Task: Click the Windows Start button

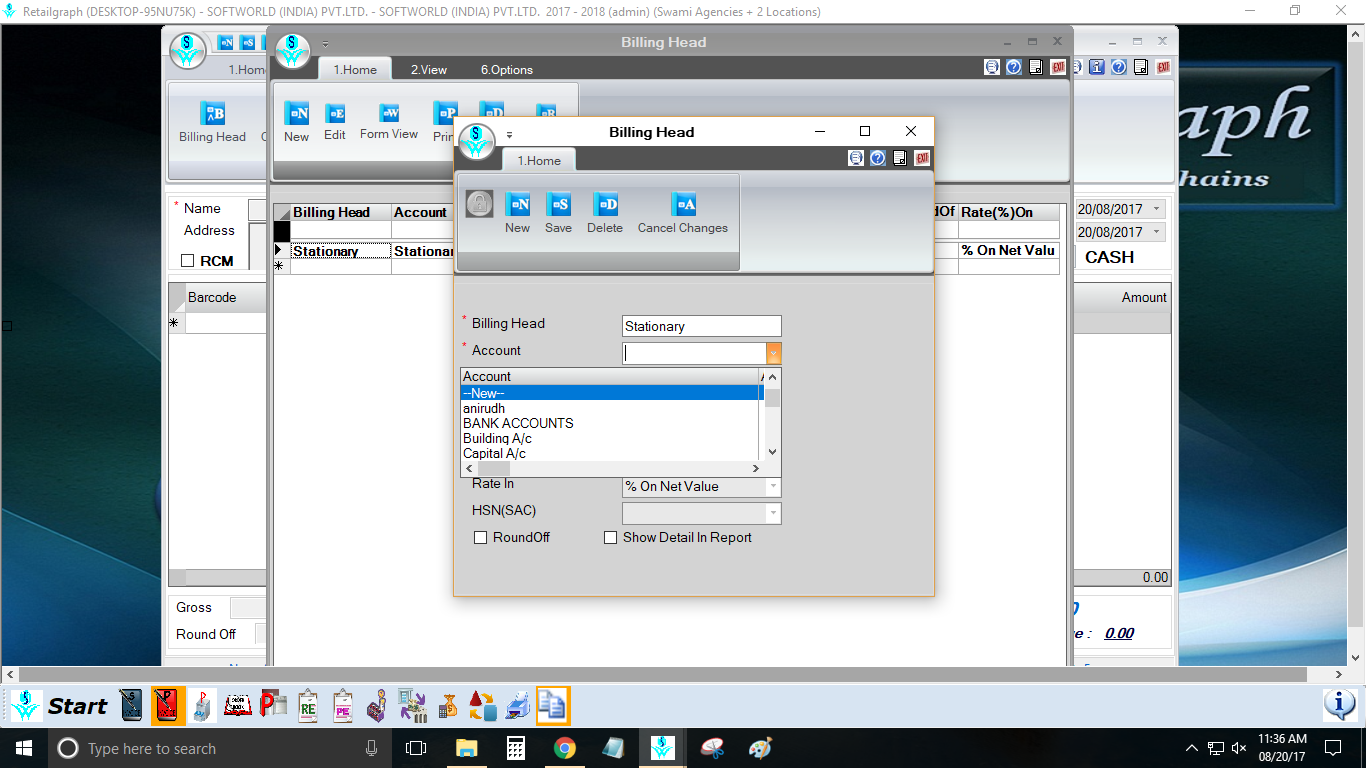Action: pyautogui.click(x=23, y=748)
